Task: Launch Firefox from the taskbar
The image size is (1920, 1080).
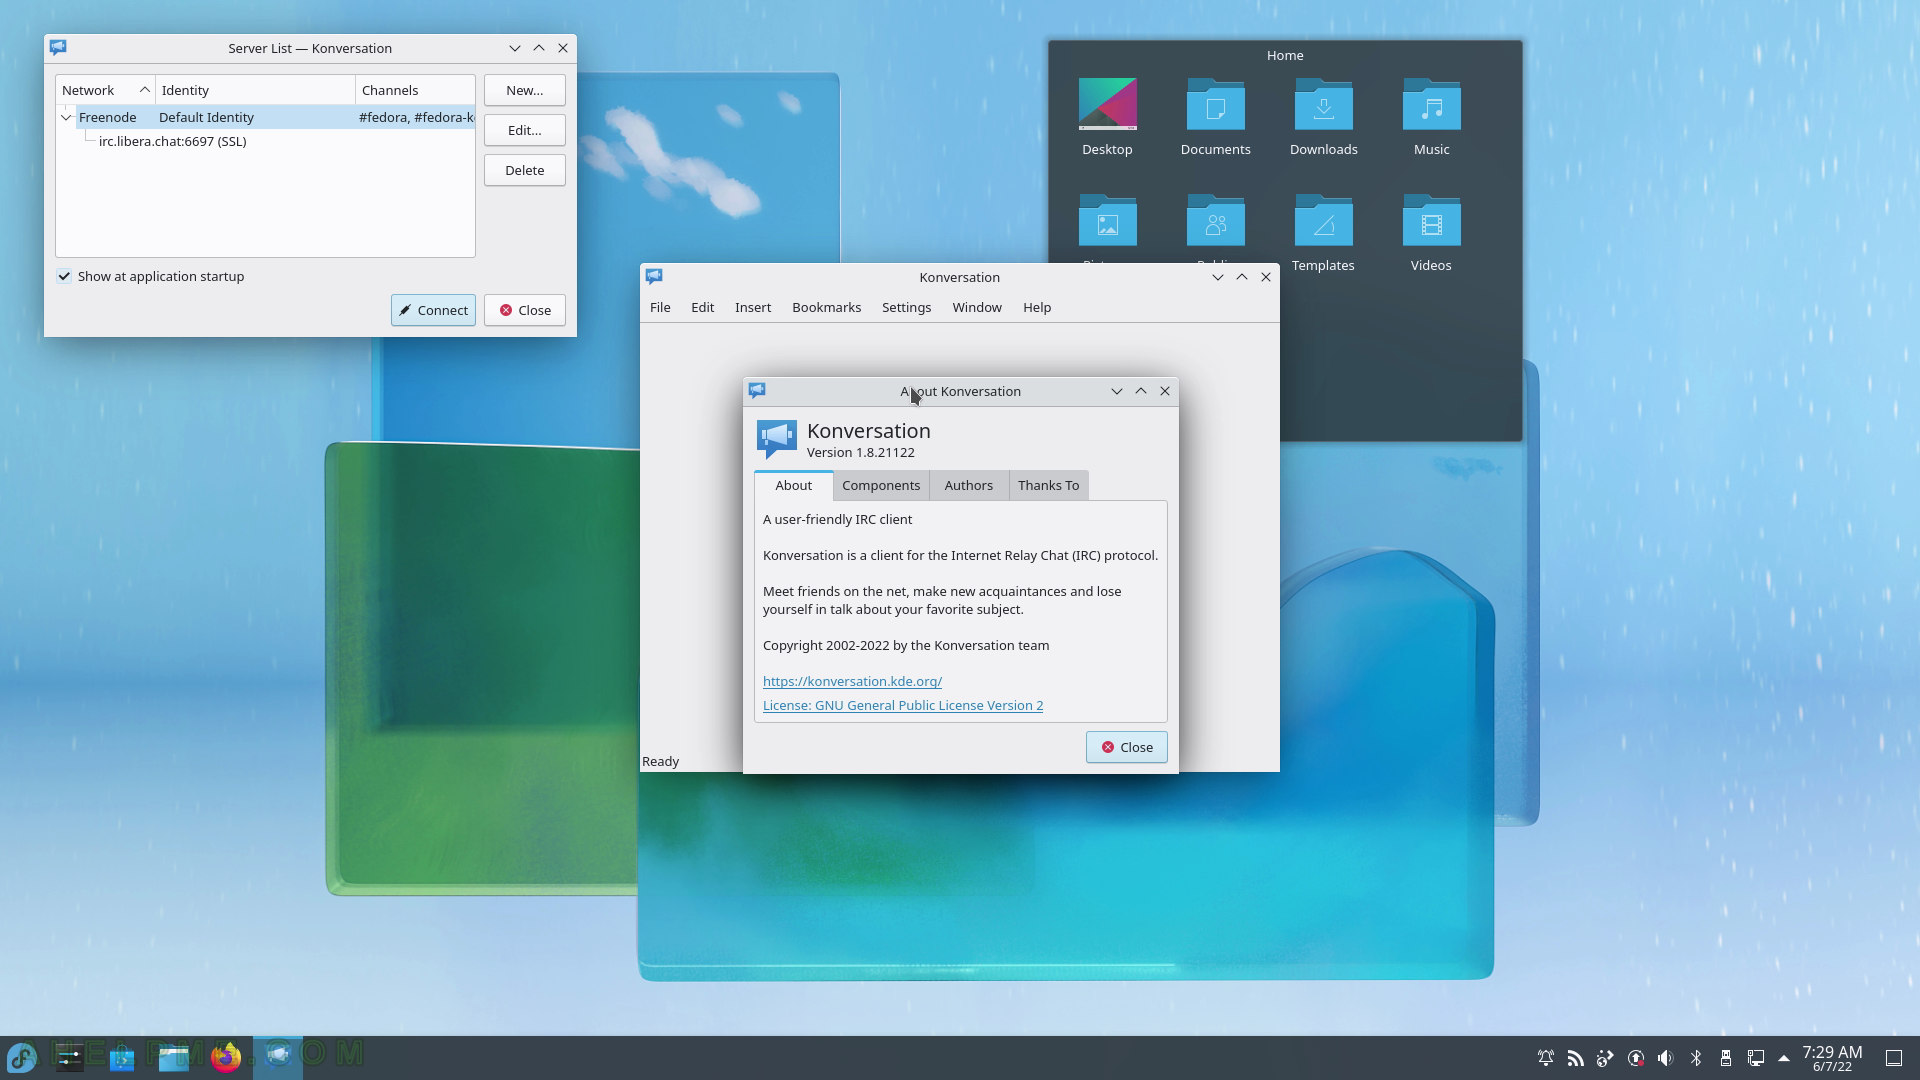Action: click(x=226, y=1057)
